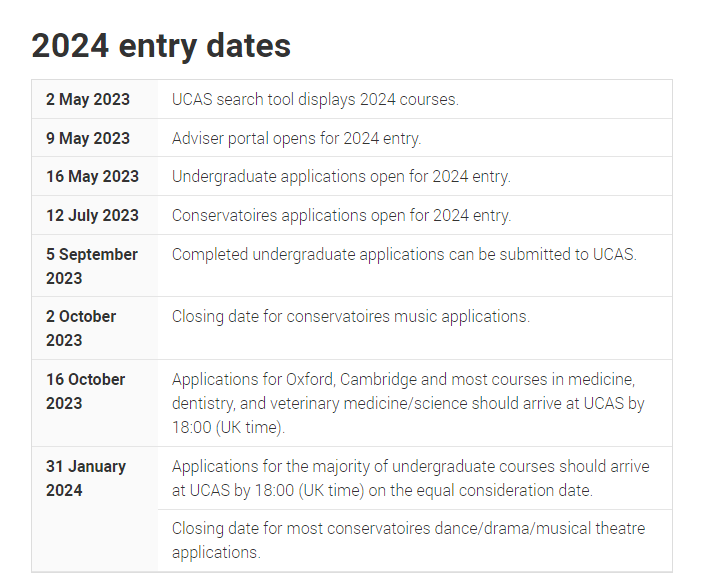Click 'UCAS search tool displays 2024 courses' text
This screenshot has width=702, height=584.
coord(315,99)
